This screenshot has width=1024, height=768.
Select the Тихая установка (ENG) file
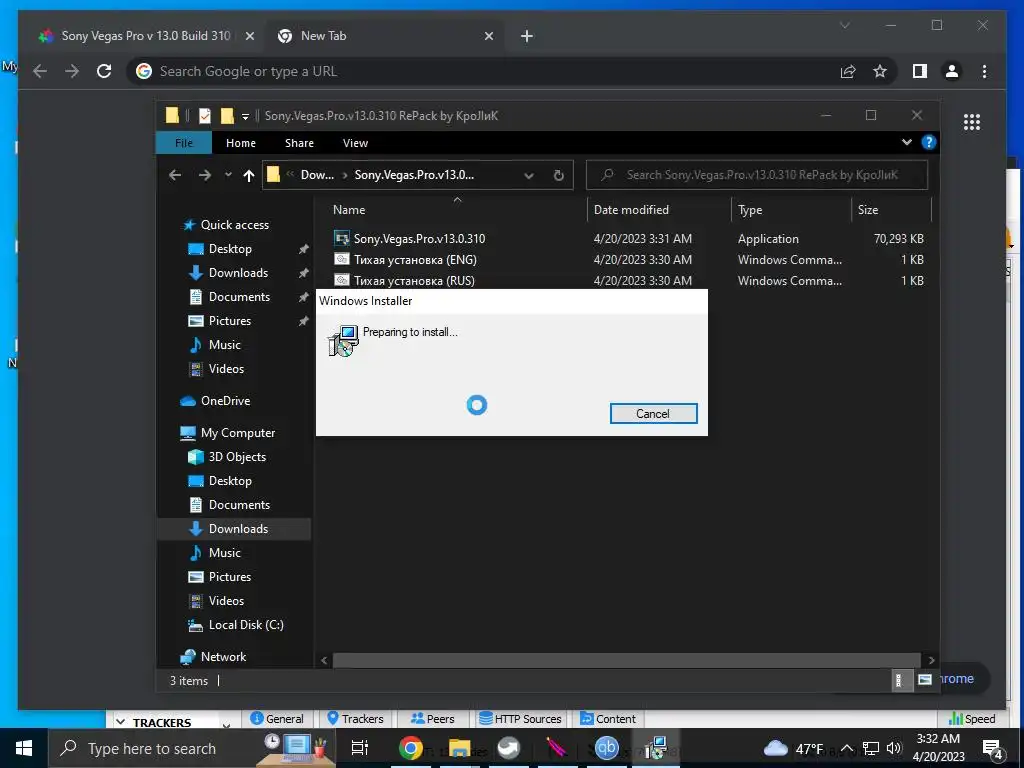[x=415, y=259]
